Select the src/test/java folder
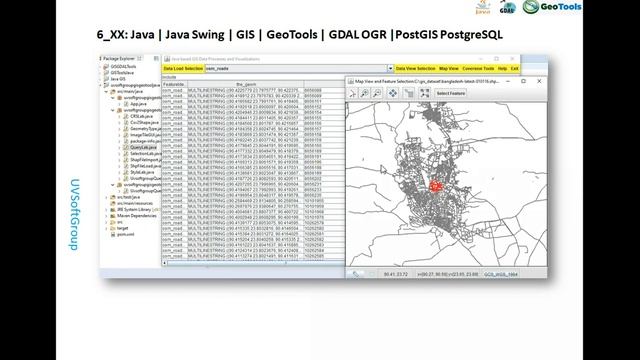The height and width of the screenshot is (360, 640). coord(128,197)
